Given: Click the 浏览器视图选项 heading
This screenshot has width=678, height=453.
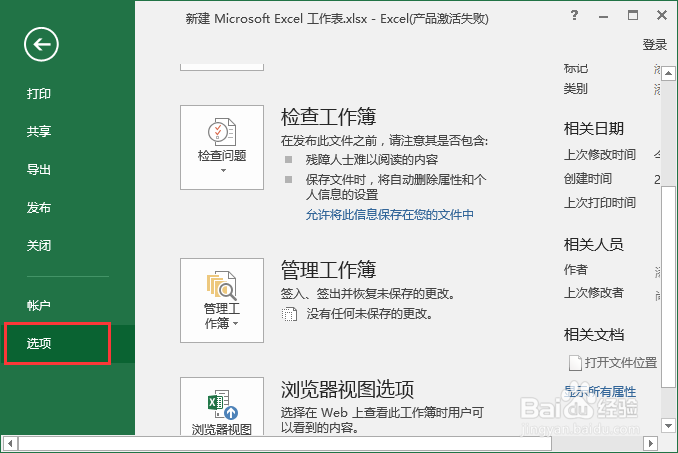Looking at the screenshot, I should pyautogui.click(x=348, y=389).
